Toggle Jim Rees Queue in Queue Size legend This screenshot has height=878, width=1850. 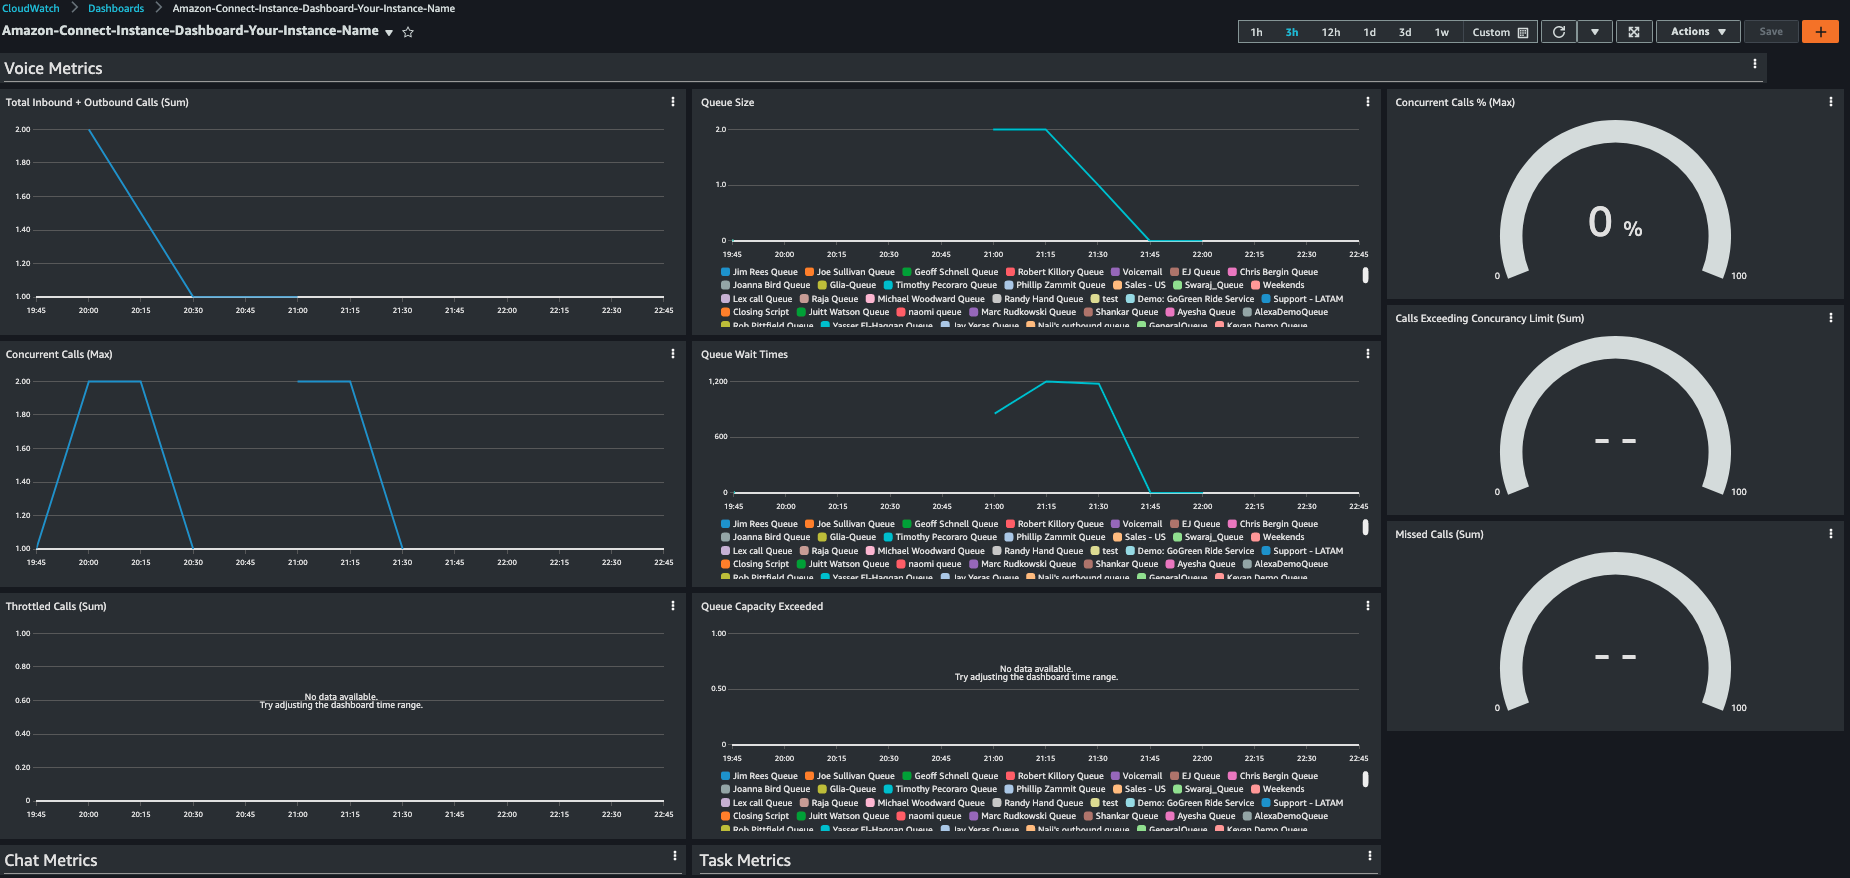[759, 272]
